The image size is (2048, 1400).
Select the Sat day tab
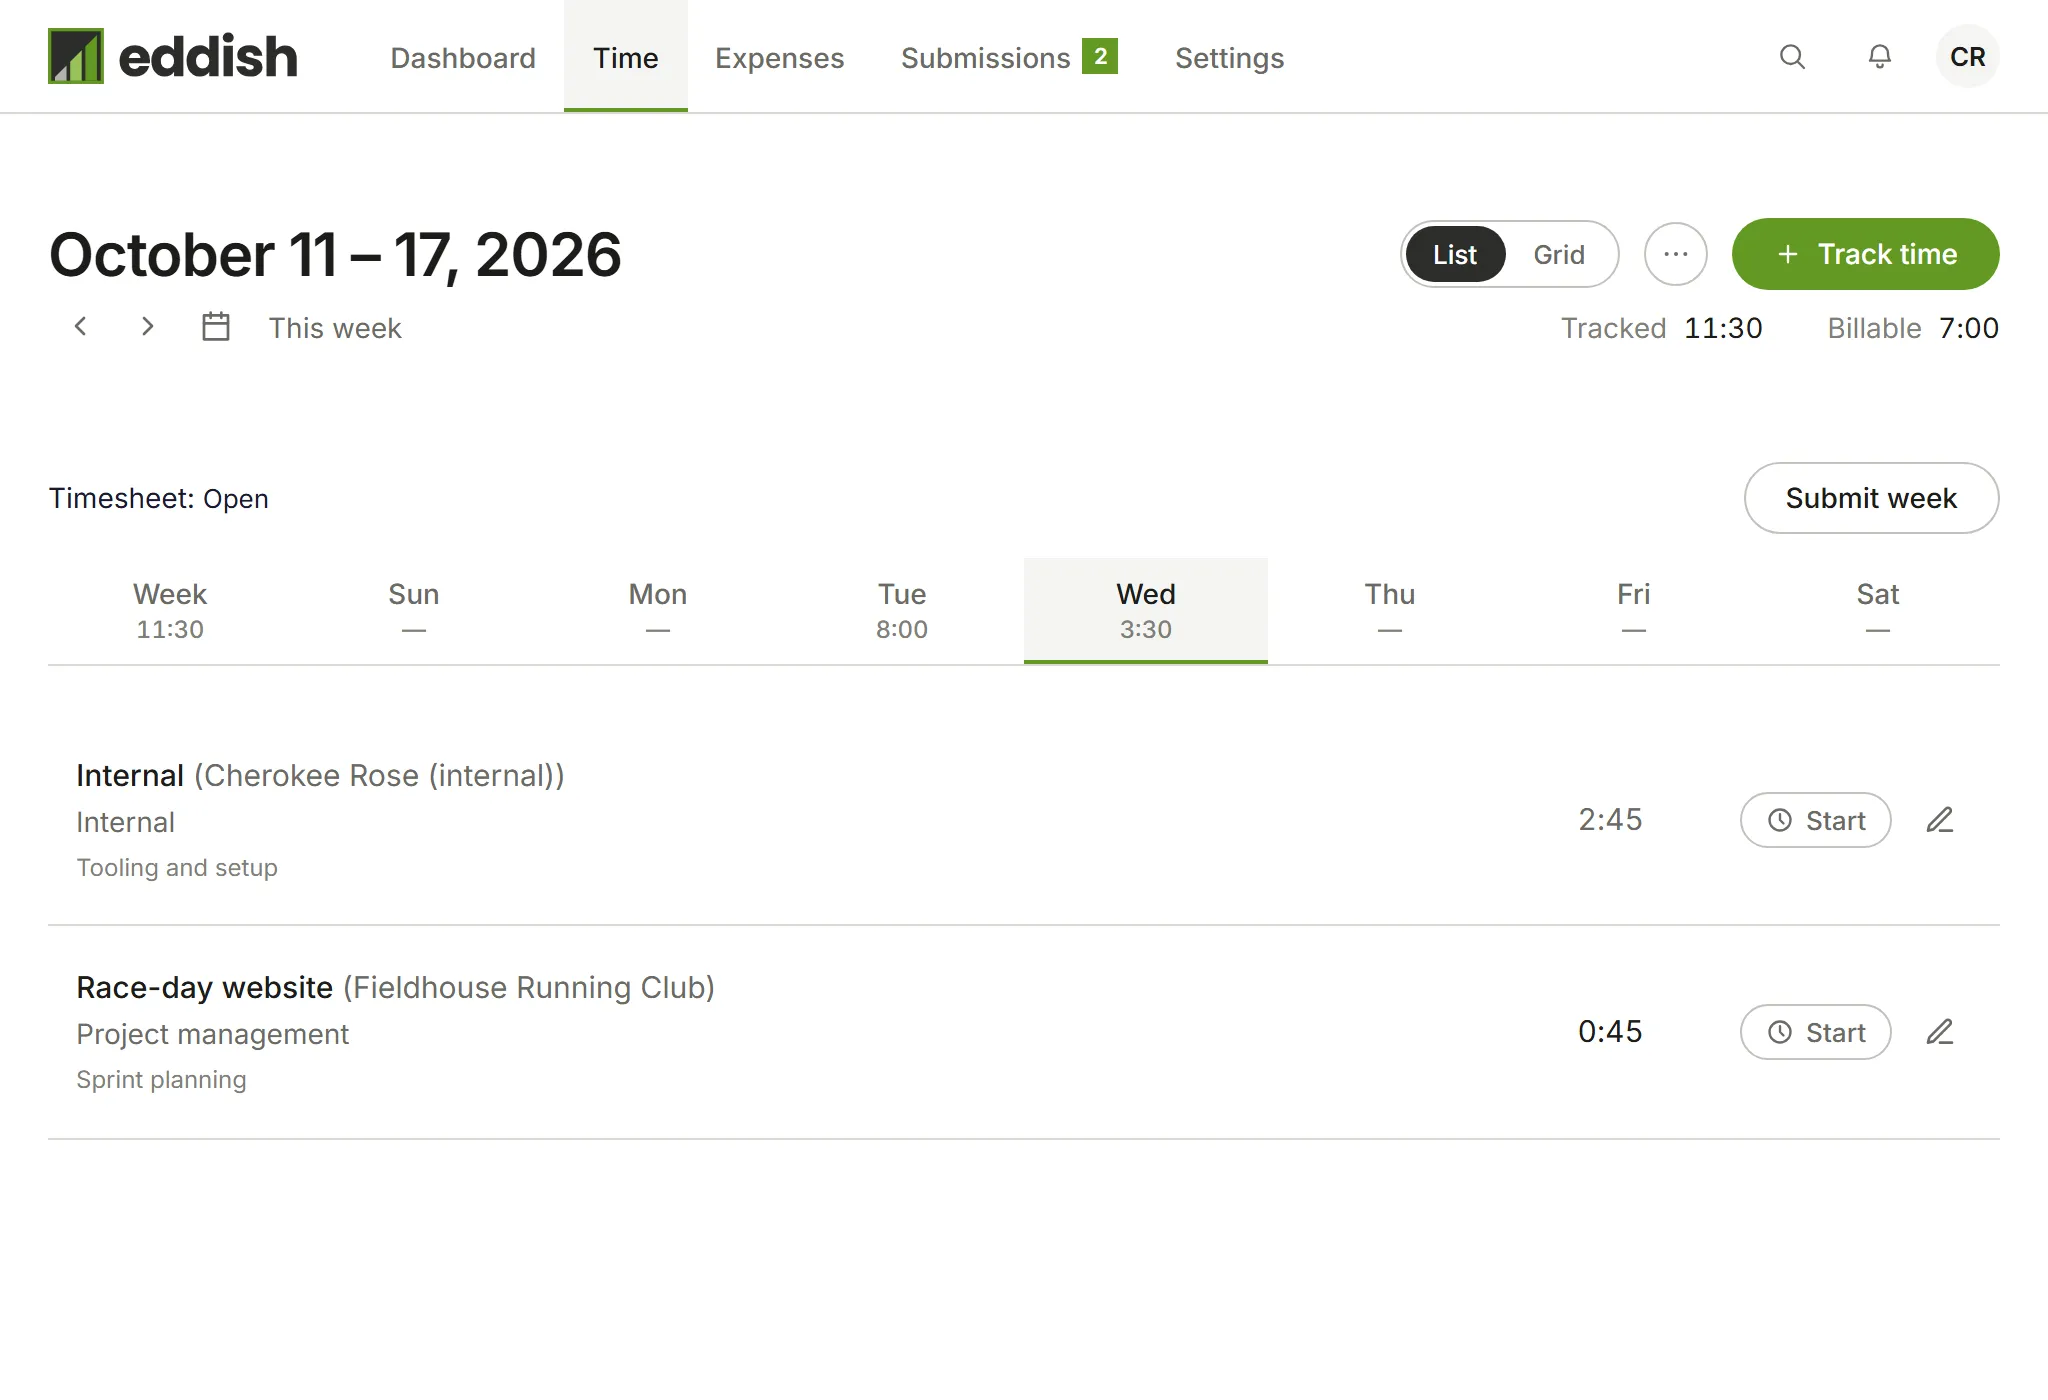click(x=1878, y=610)
